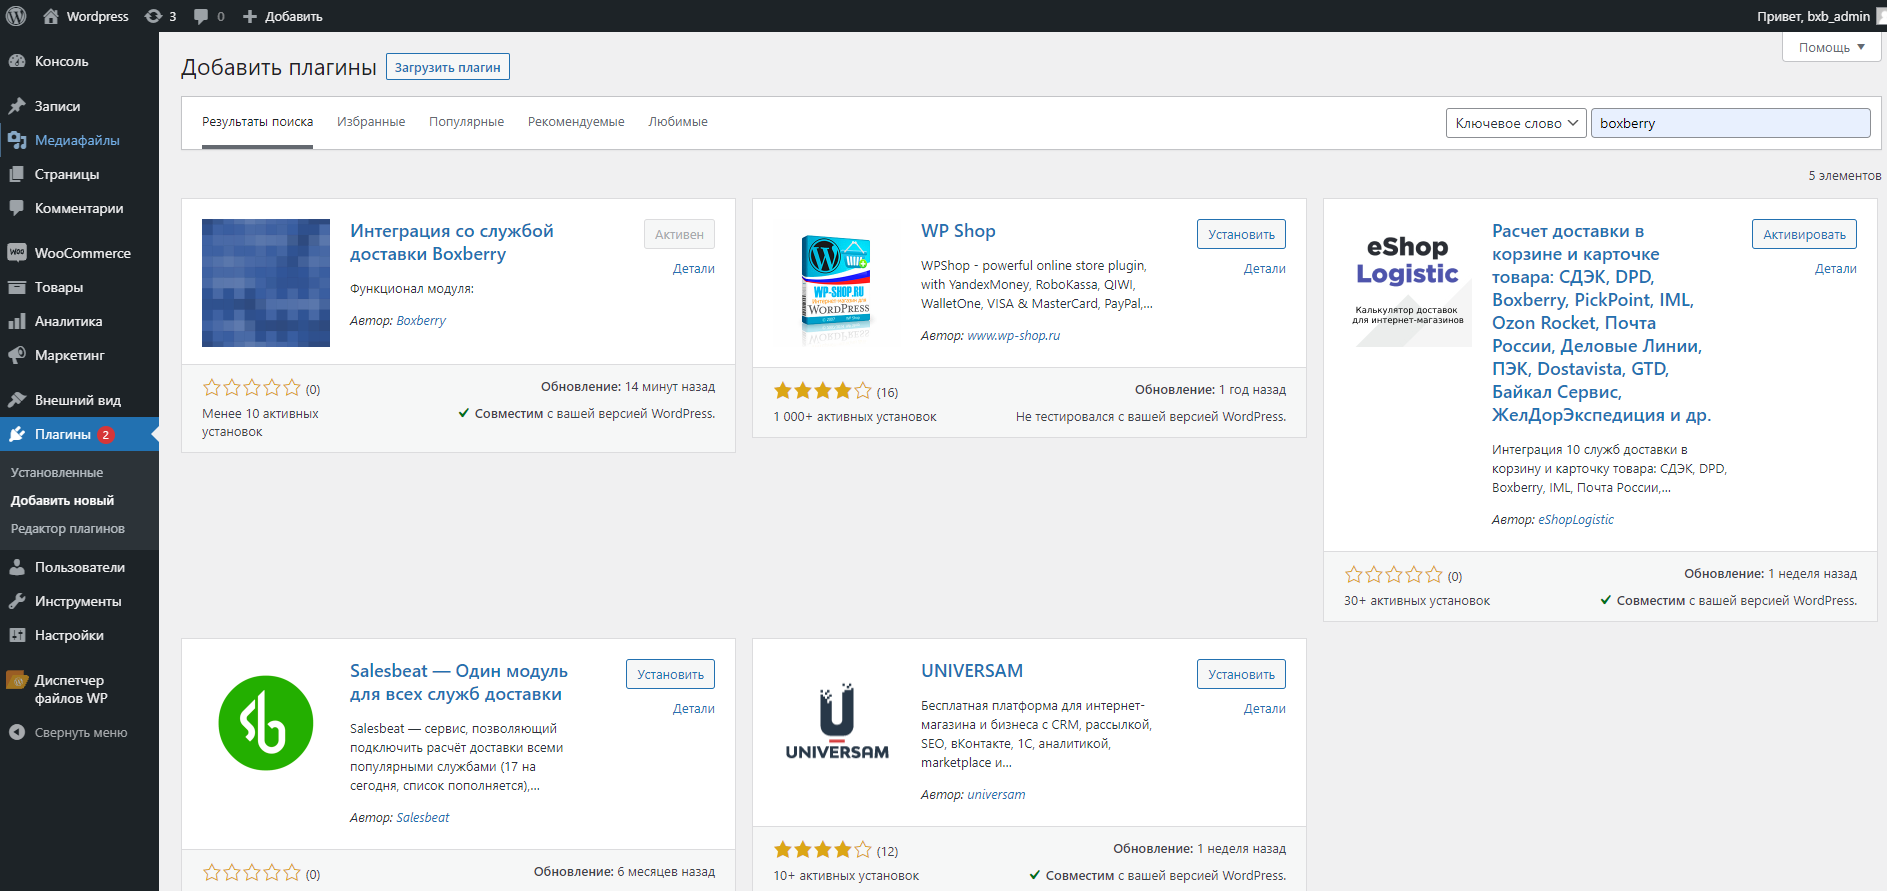This screenshot has width=1887, height=891.
Task: Click the green Salesbeat plugin logo
Action: coord(266,723)
